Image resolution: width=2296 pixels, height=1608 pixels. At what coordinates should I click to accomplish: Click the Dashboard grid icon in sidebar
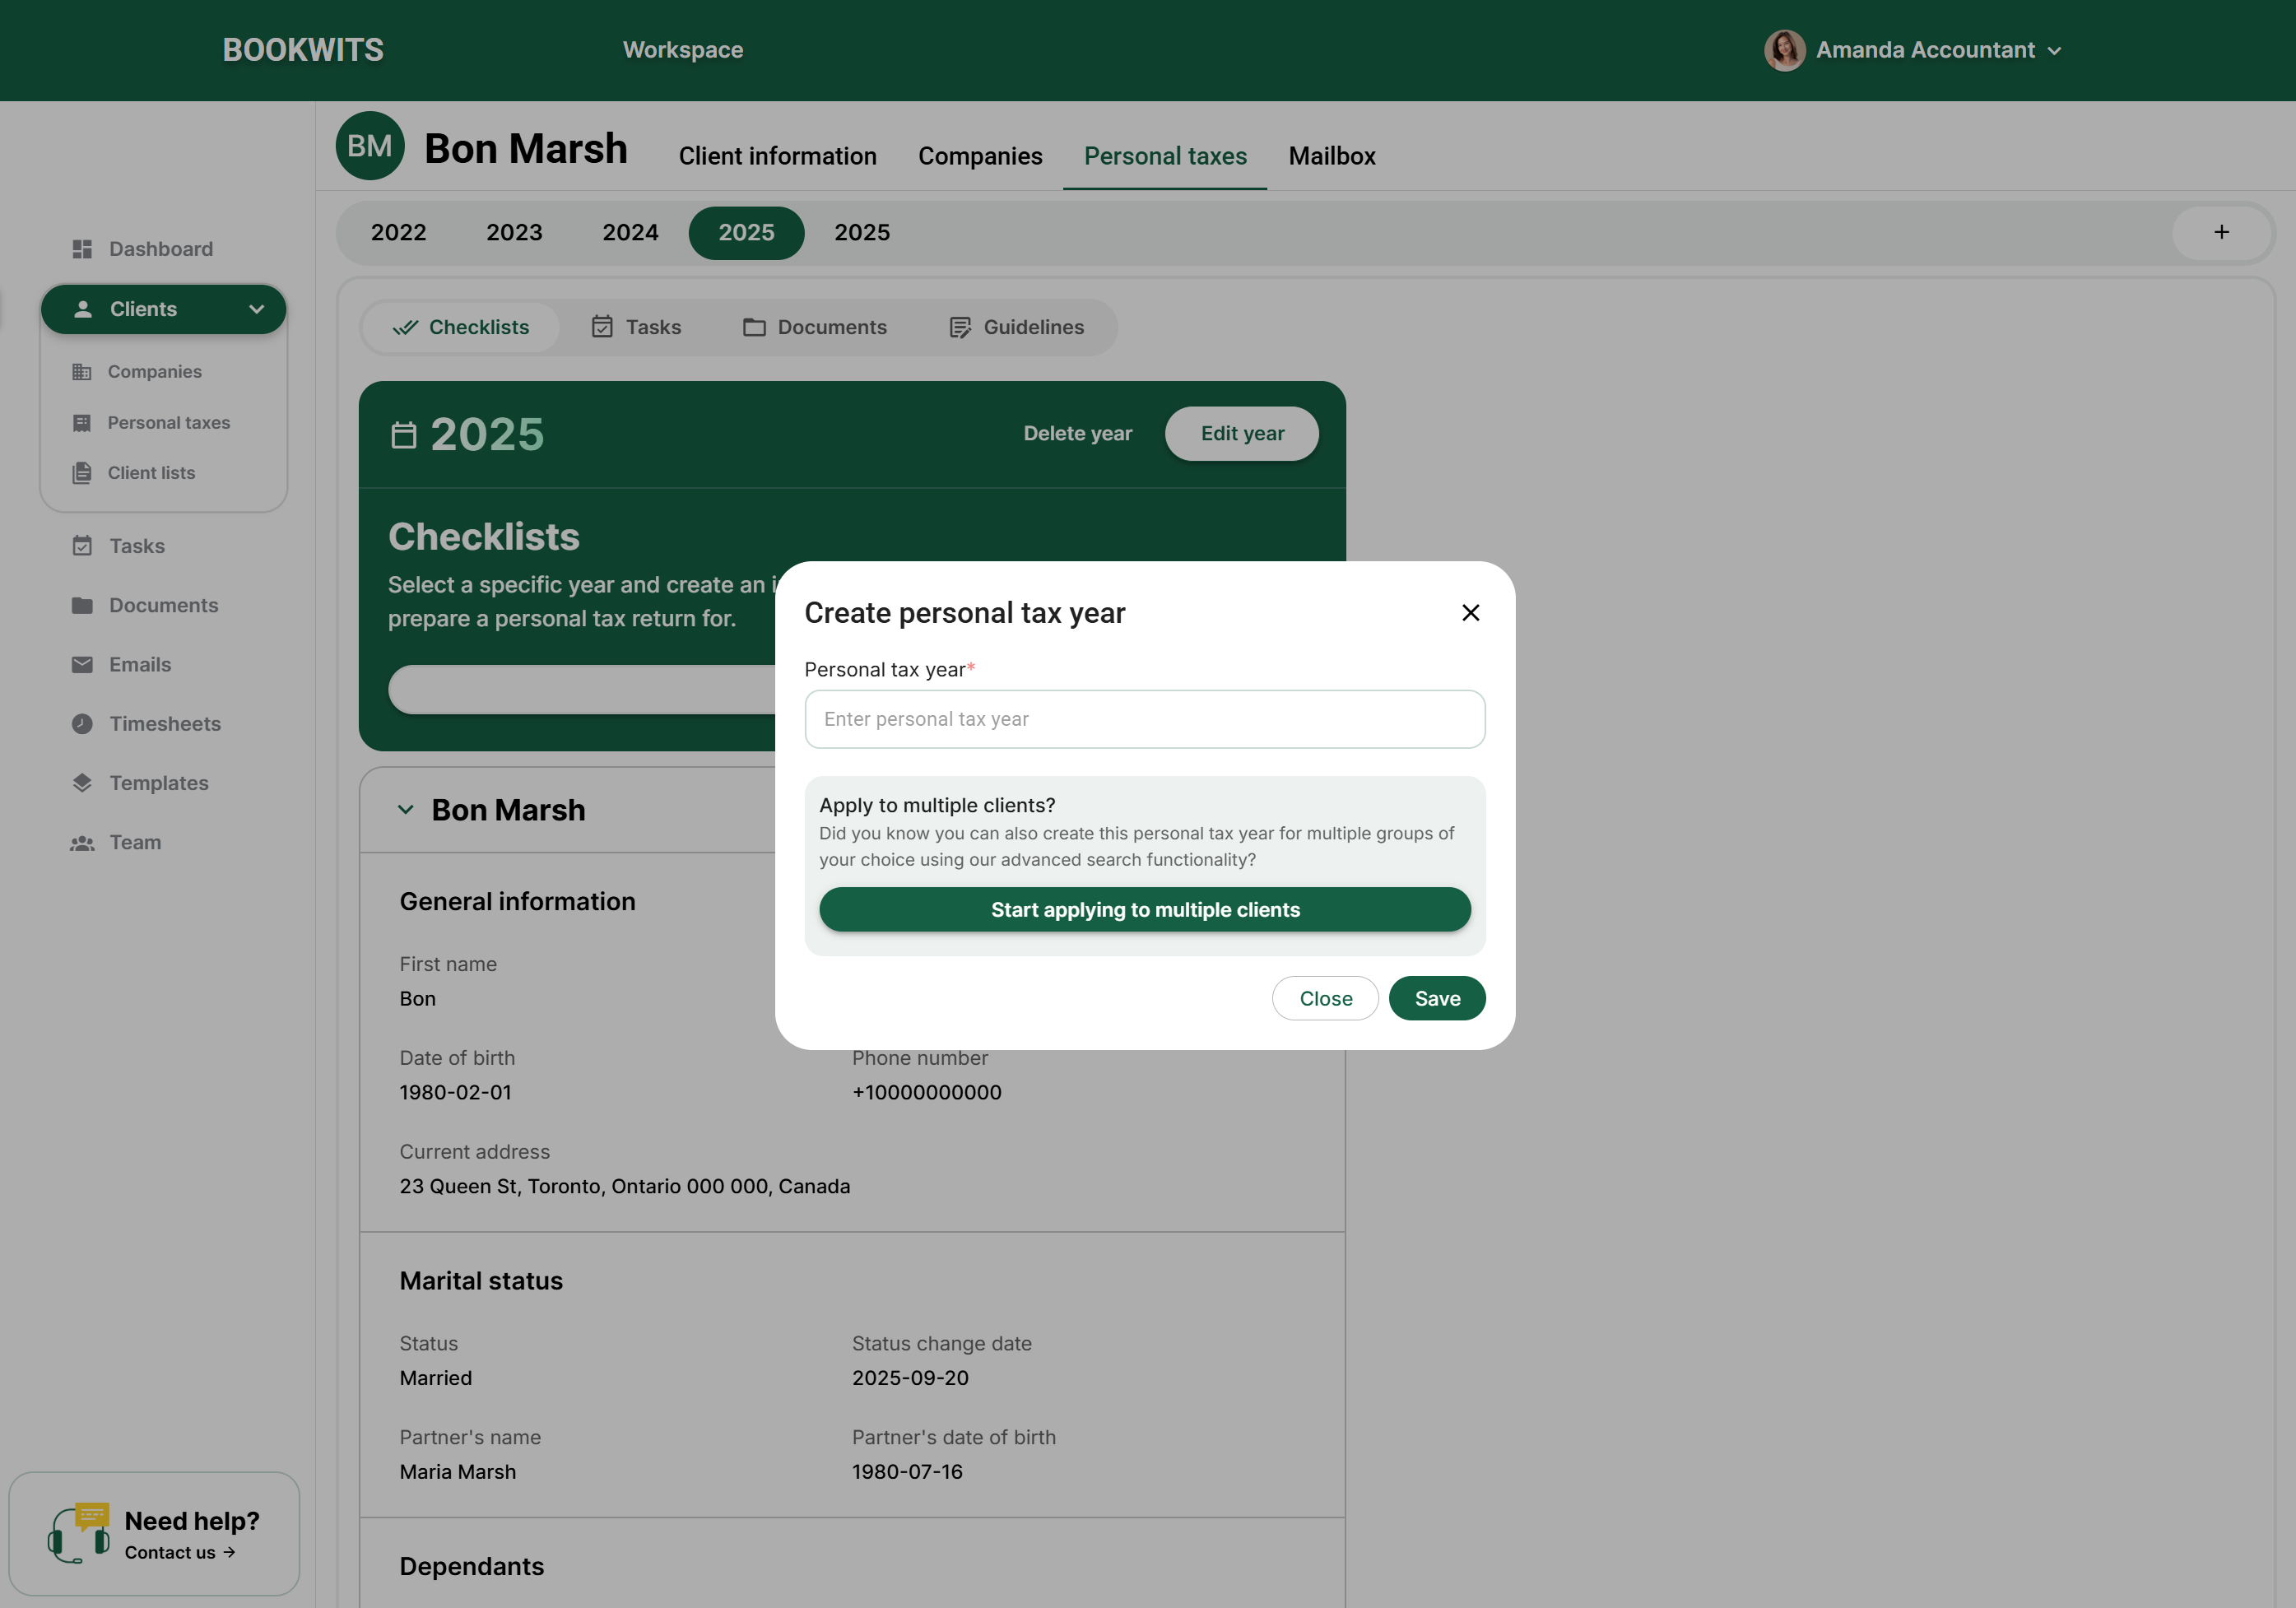coord(82,249)
